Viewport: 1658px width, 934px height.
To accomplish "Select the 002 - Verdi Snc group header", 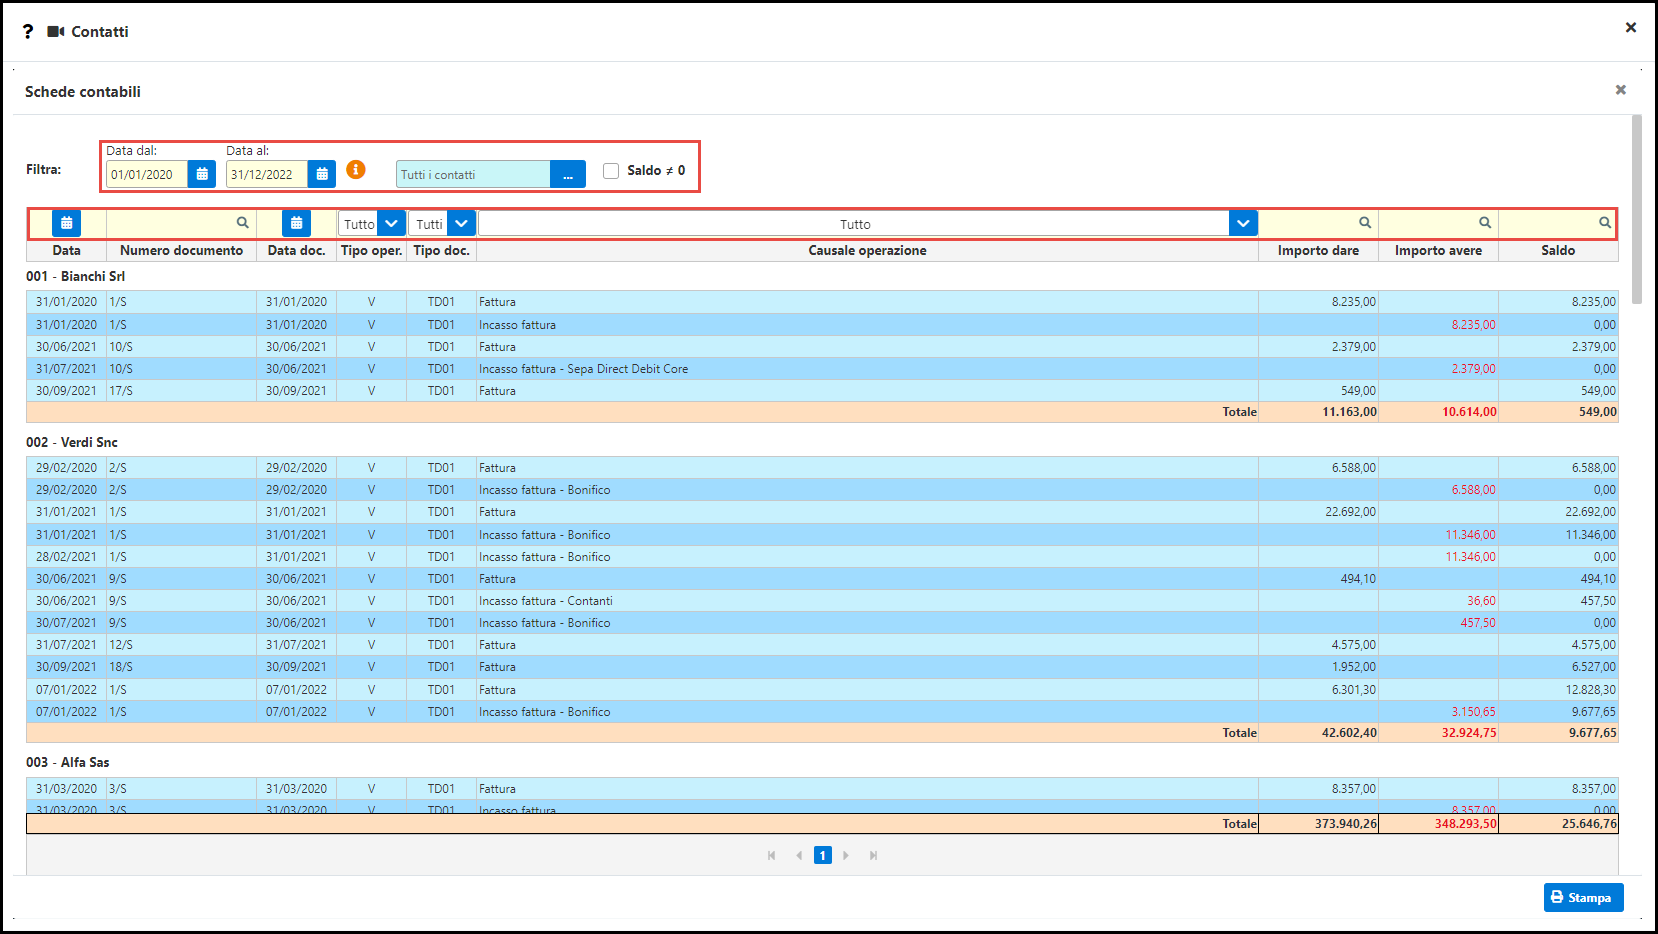I will point(72,442).
